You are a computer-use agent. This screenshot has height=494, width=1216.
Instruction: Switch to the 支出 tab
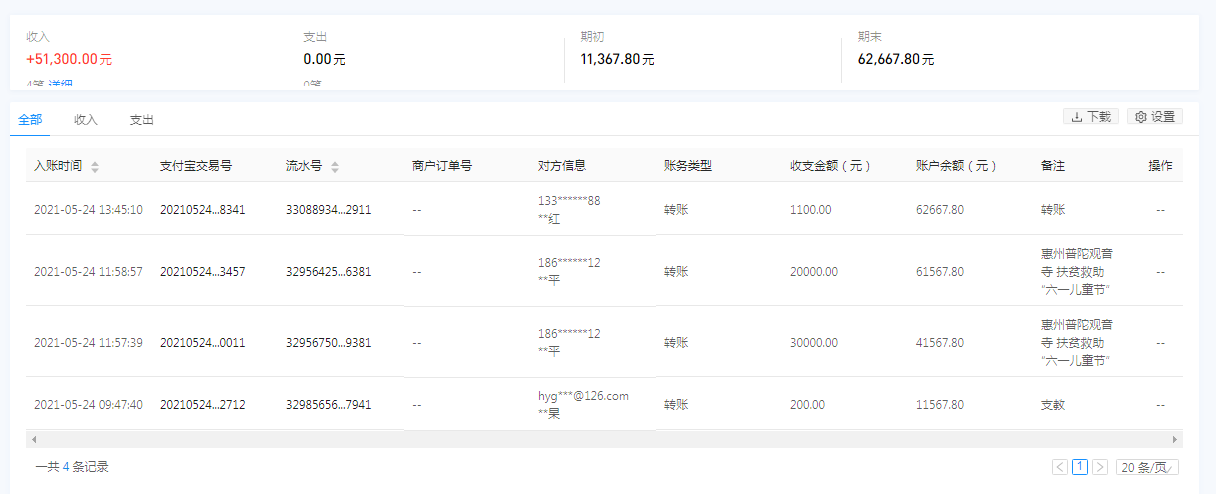(142, 120)
